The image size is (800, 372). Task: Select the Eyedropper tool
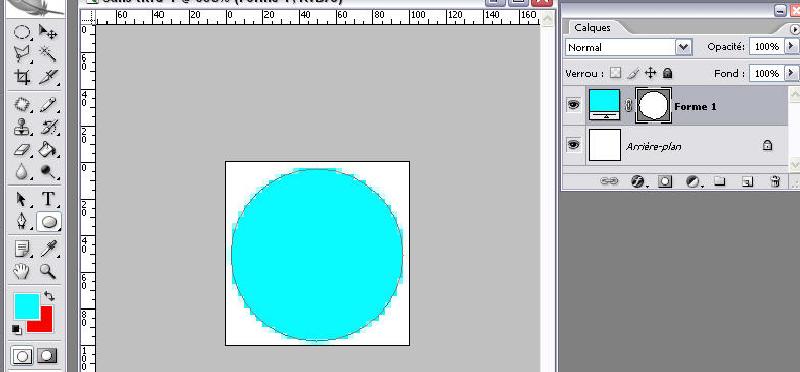48,249
